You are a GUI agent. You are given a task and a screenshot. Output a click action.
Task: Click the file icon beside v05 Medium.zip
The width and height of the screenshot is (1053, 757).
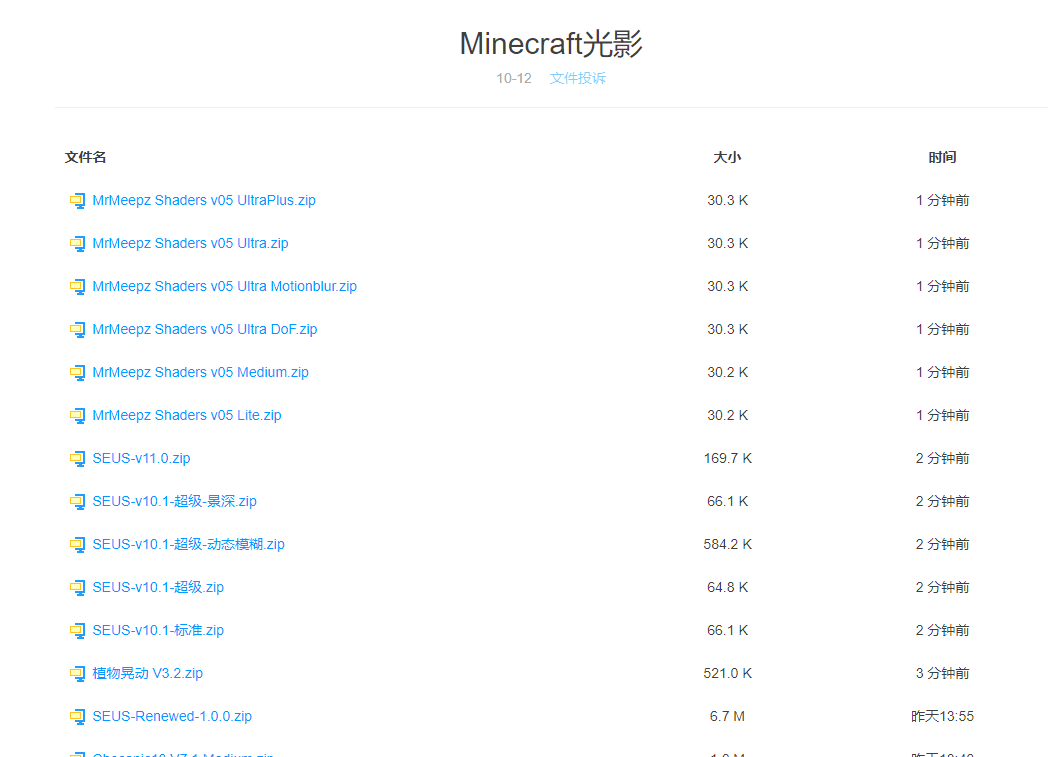point(77,373)
